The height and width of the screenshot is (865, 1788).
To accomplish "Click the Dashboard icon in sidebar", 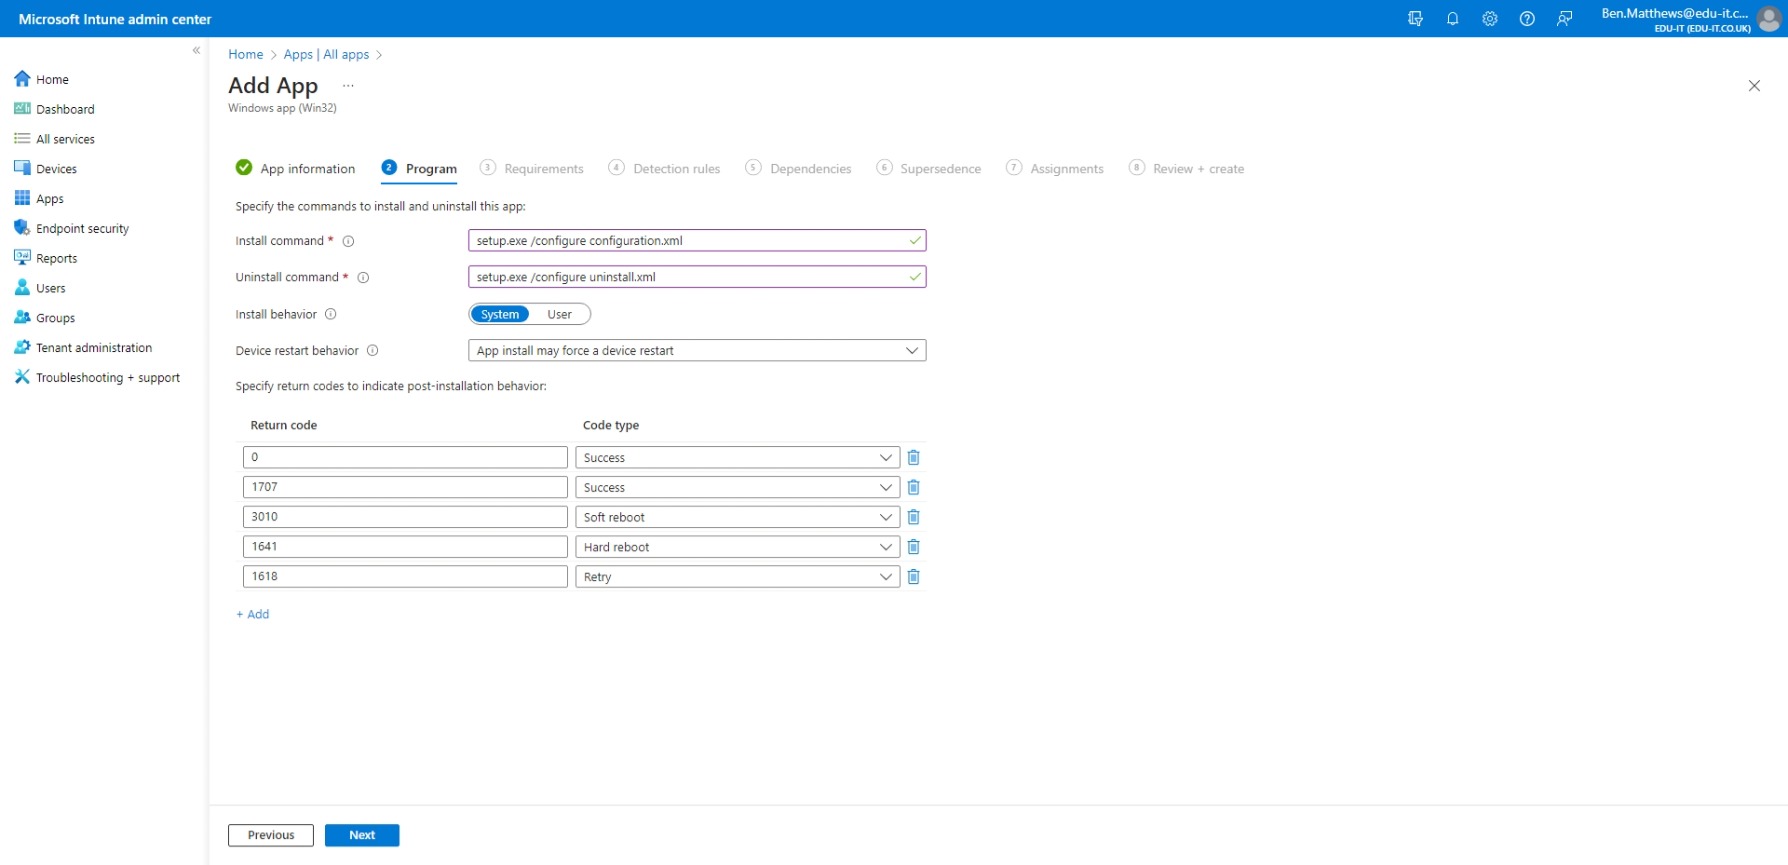I will point(22,109).
